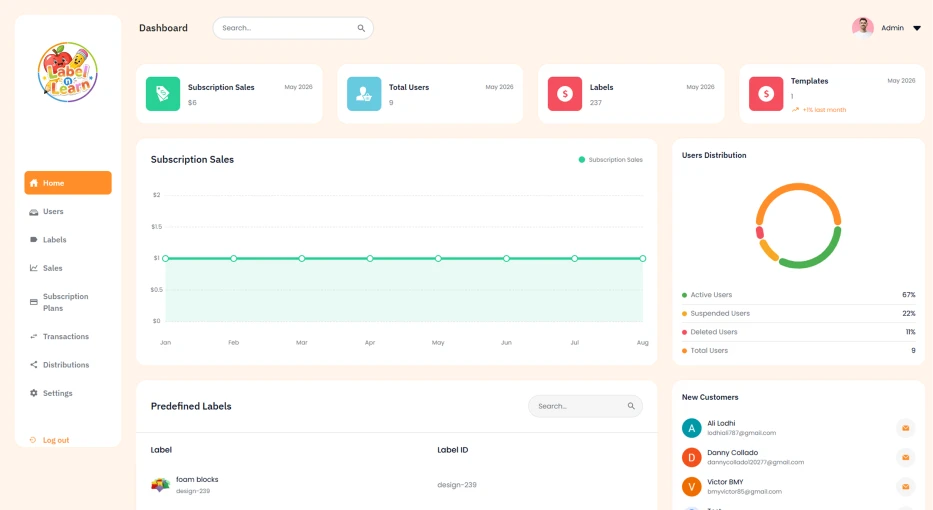
Task: Click the Dashboard page title
Action: [163, 28]
